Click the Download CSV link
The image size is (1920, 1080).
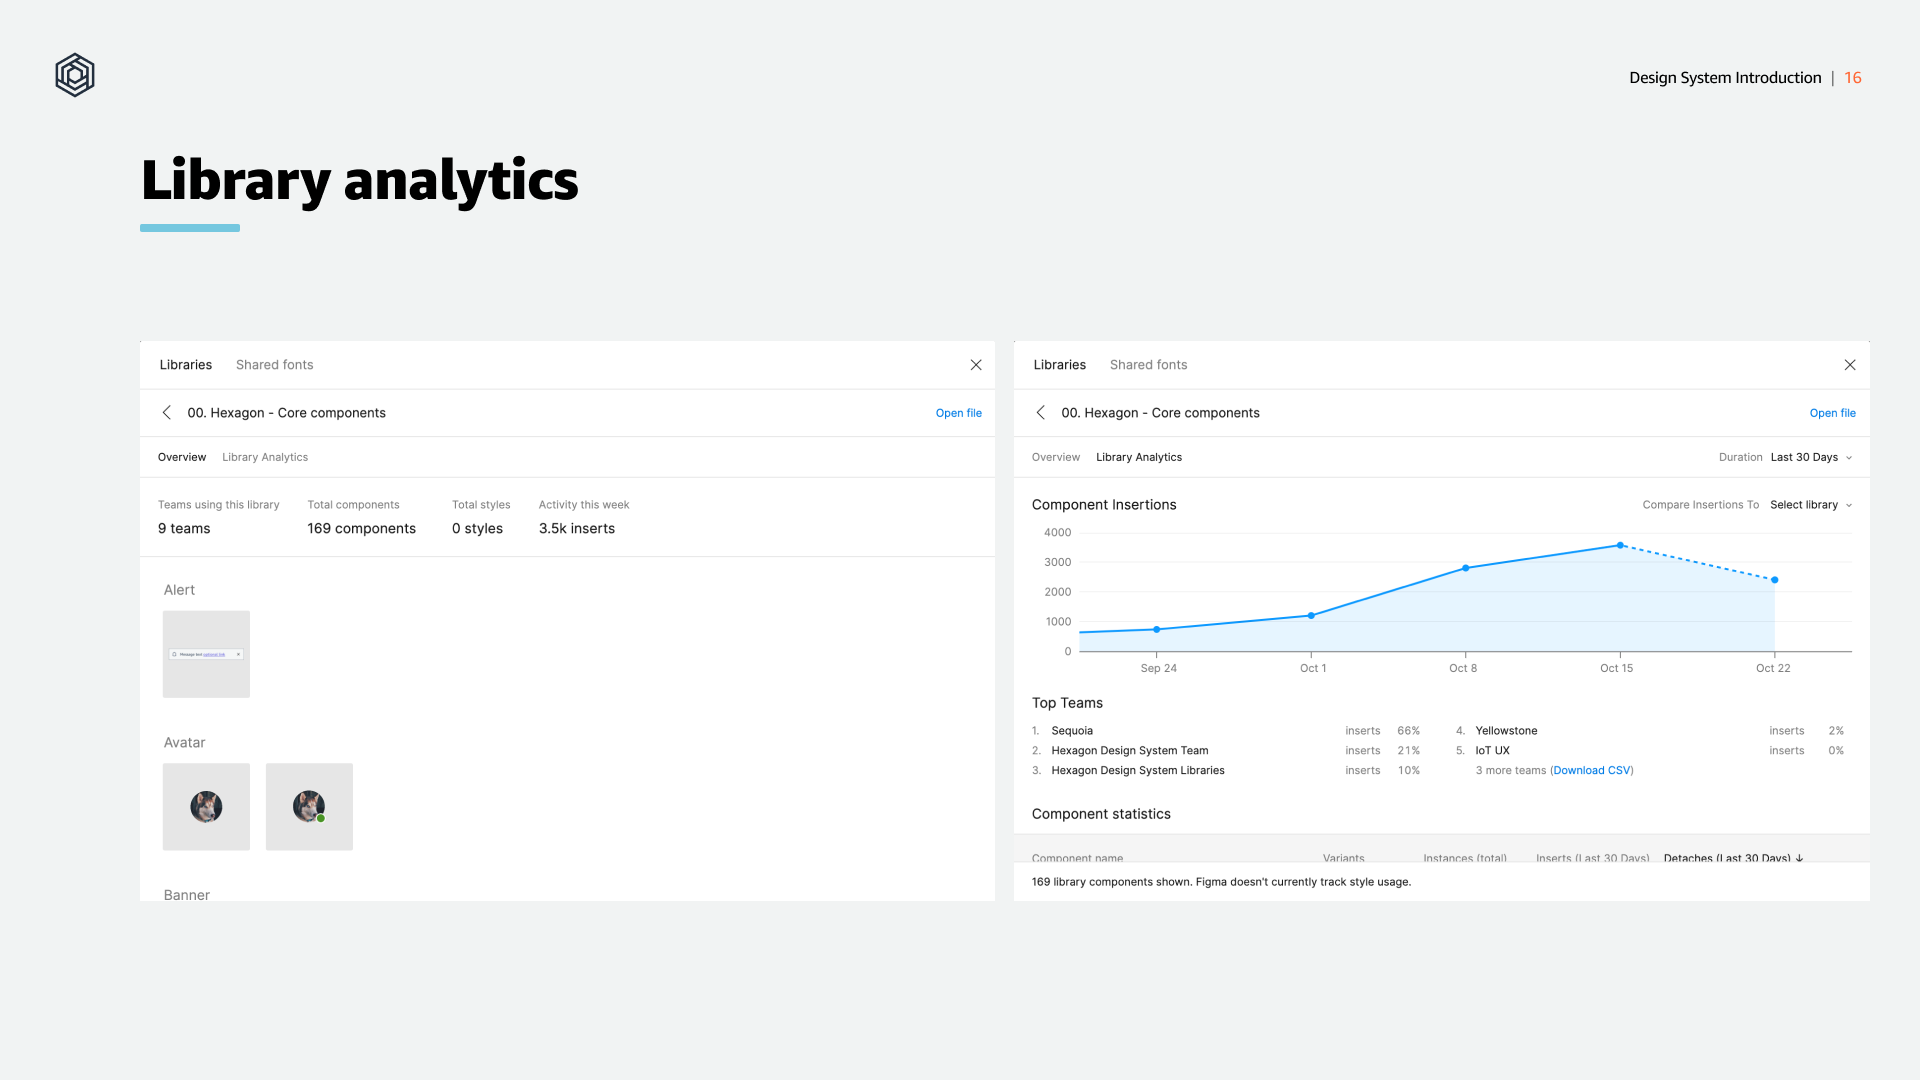click(x=1592, y=770)
